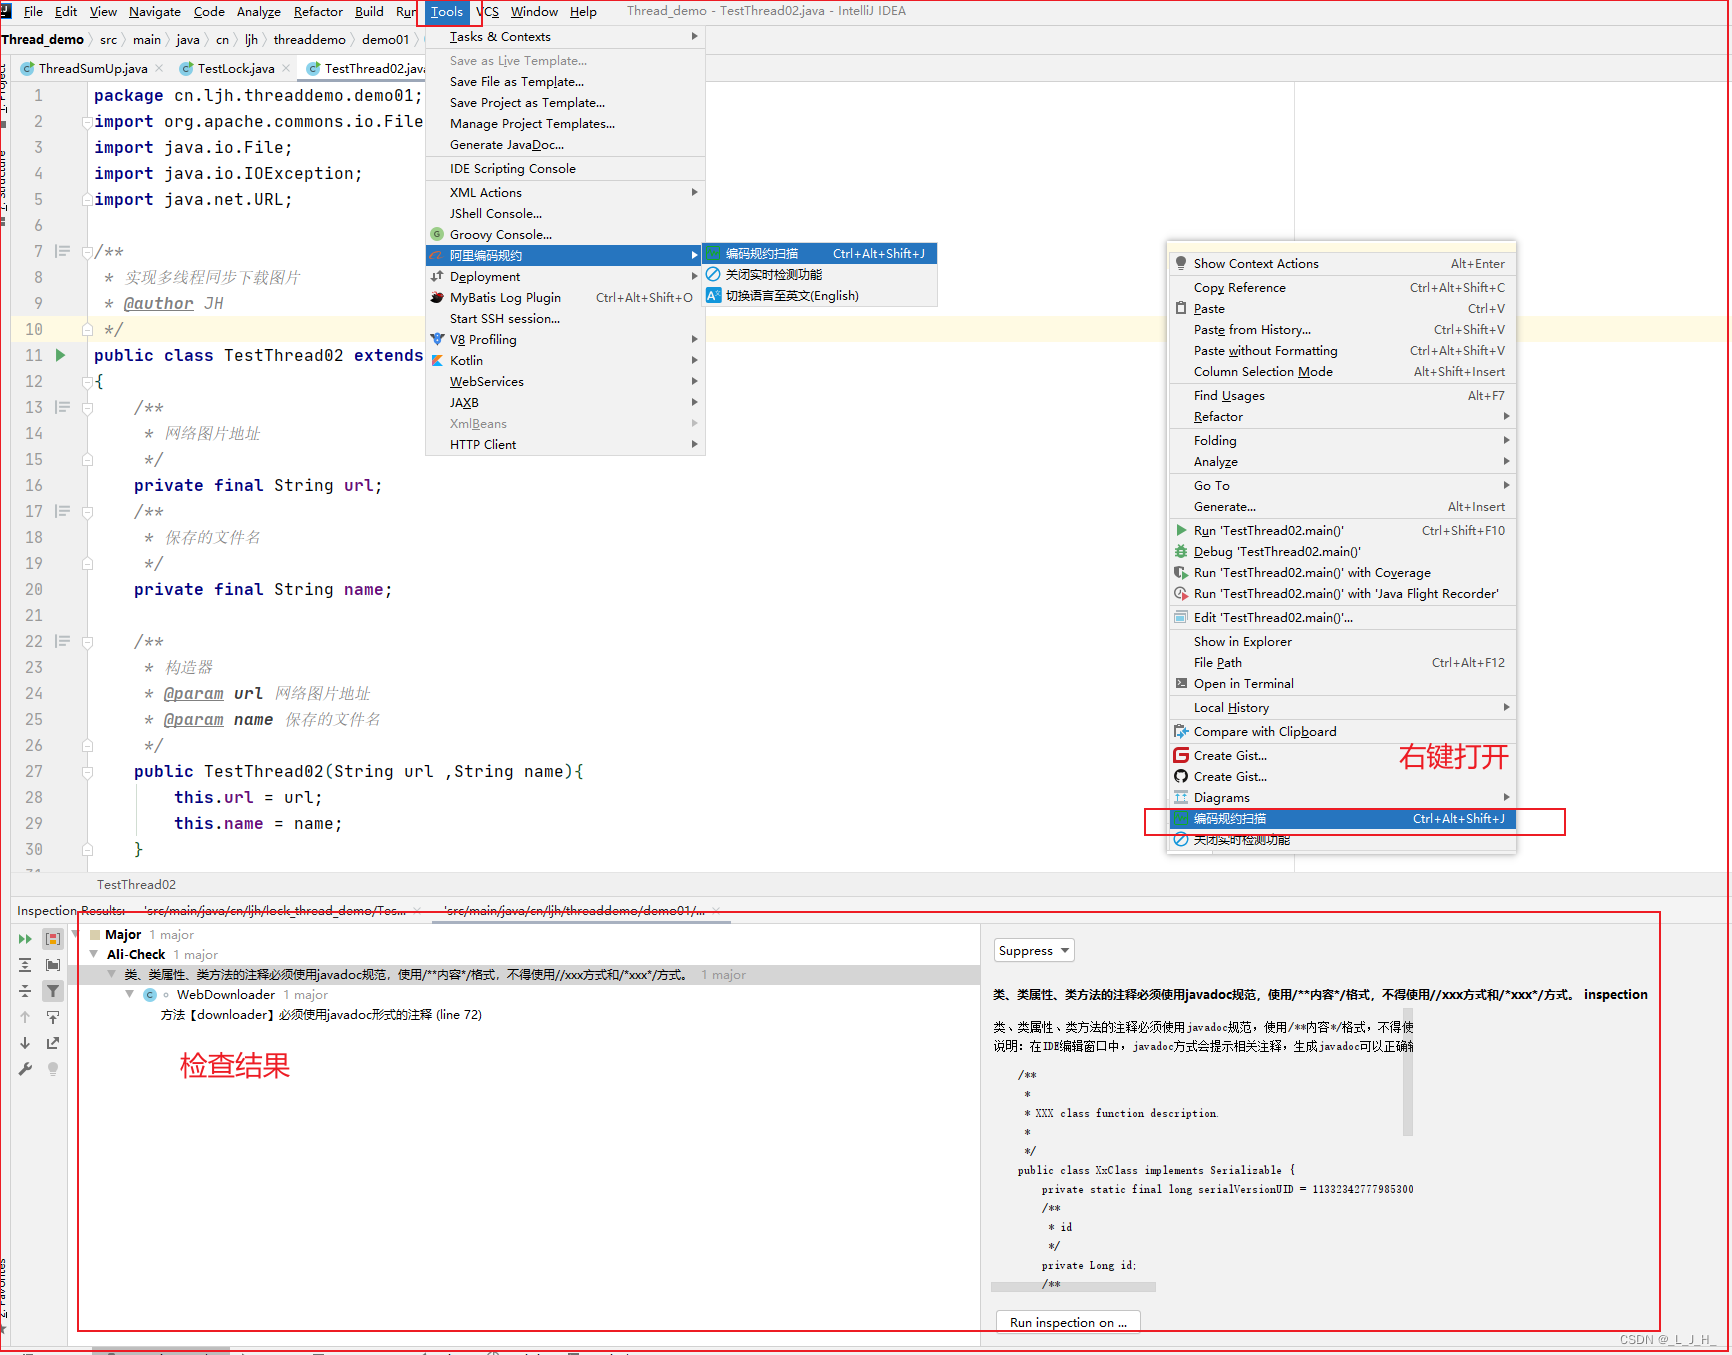Click threaddemo breadcrumb
The image size is (1732, 1355).
point(309,40)
